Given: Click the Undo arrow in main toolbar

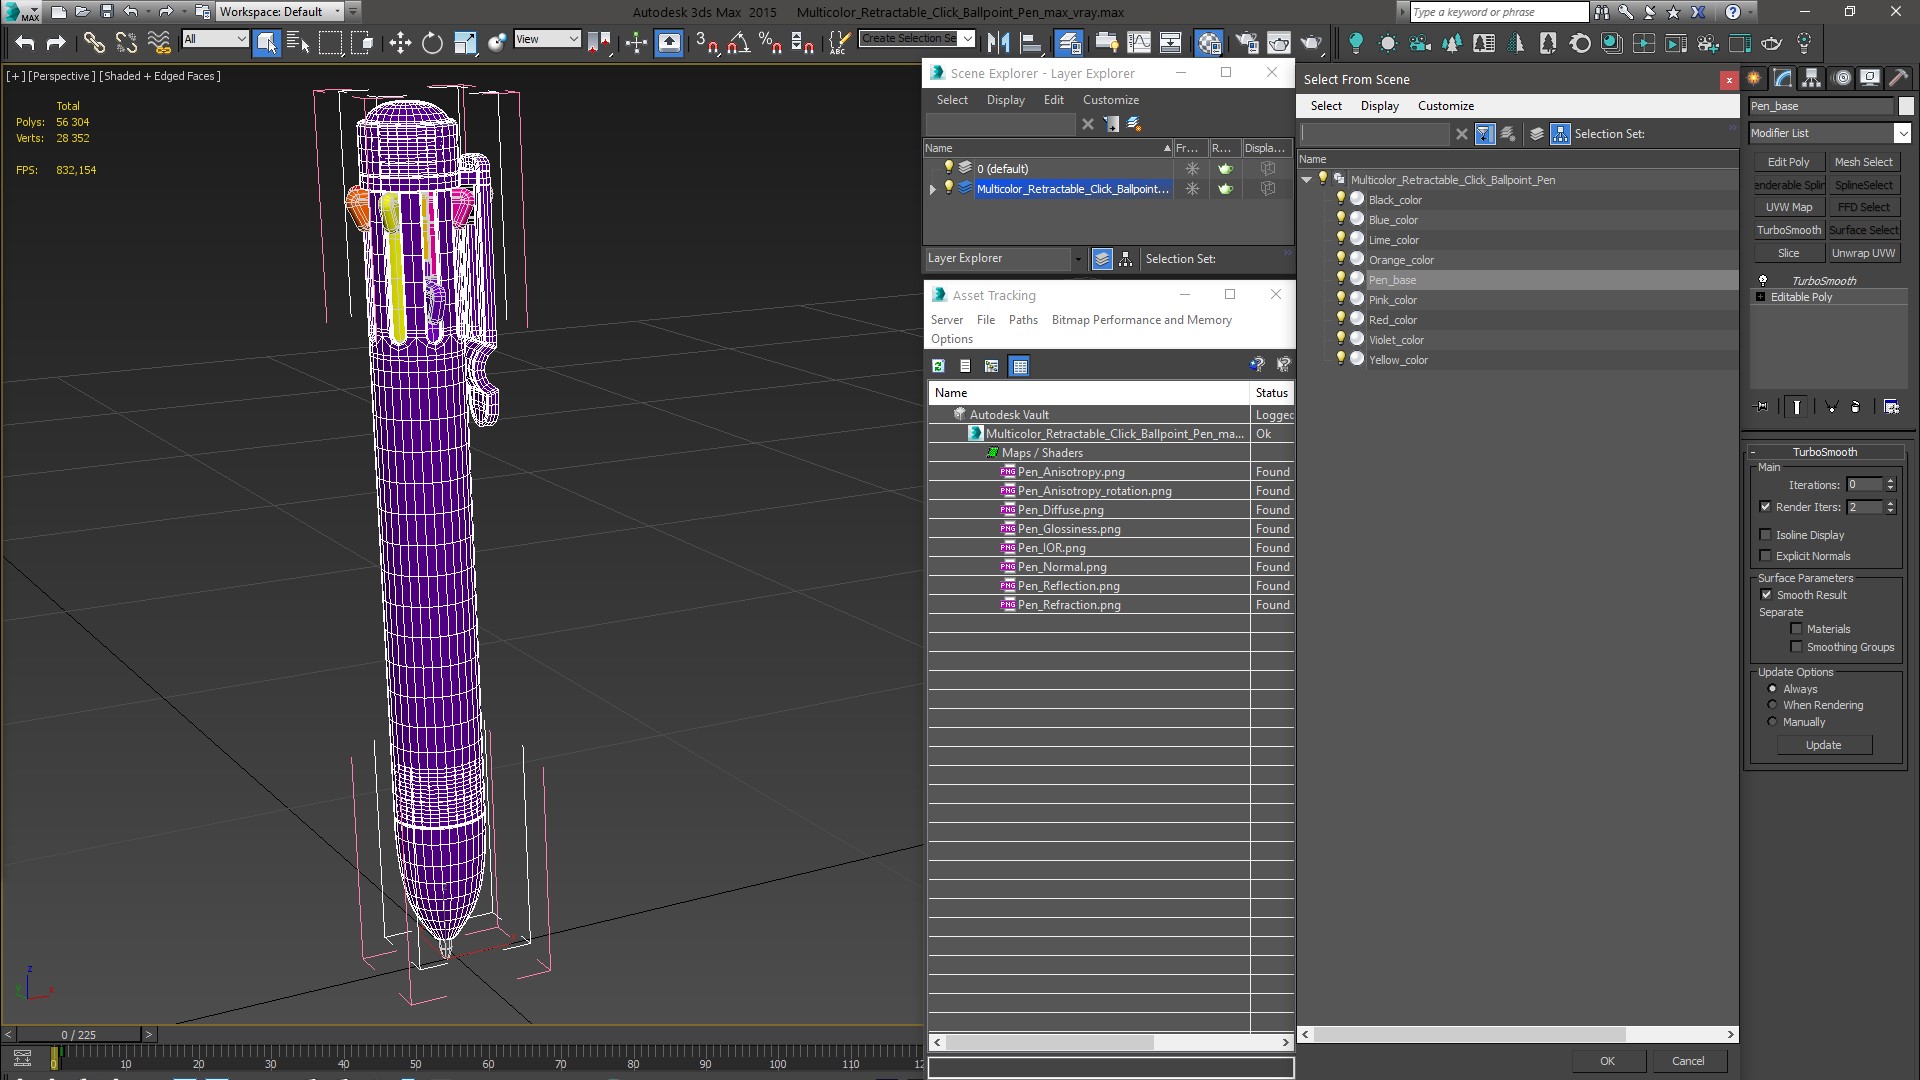Looking at the screenshot, I should click(x=25, y=42).
